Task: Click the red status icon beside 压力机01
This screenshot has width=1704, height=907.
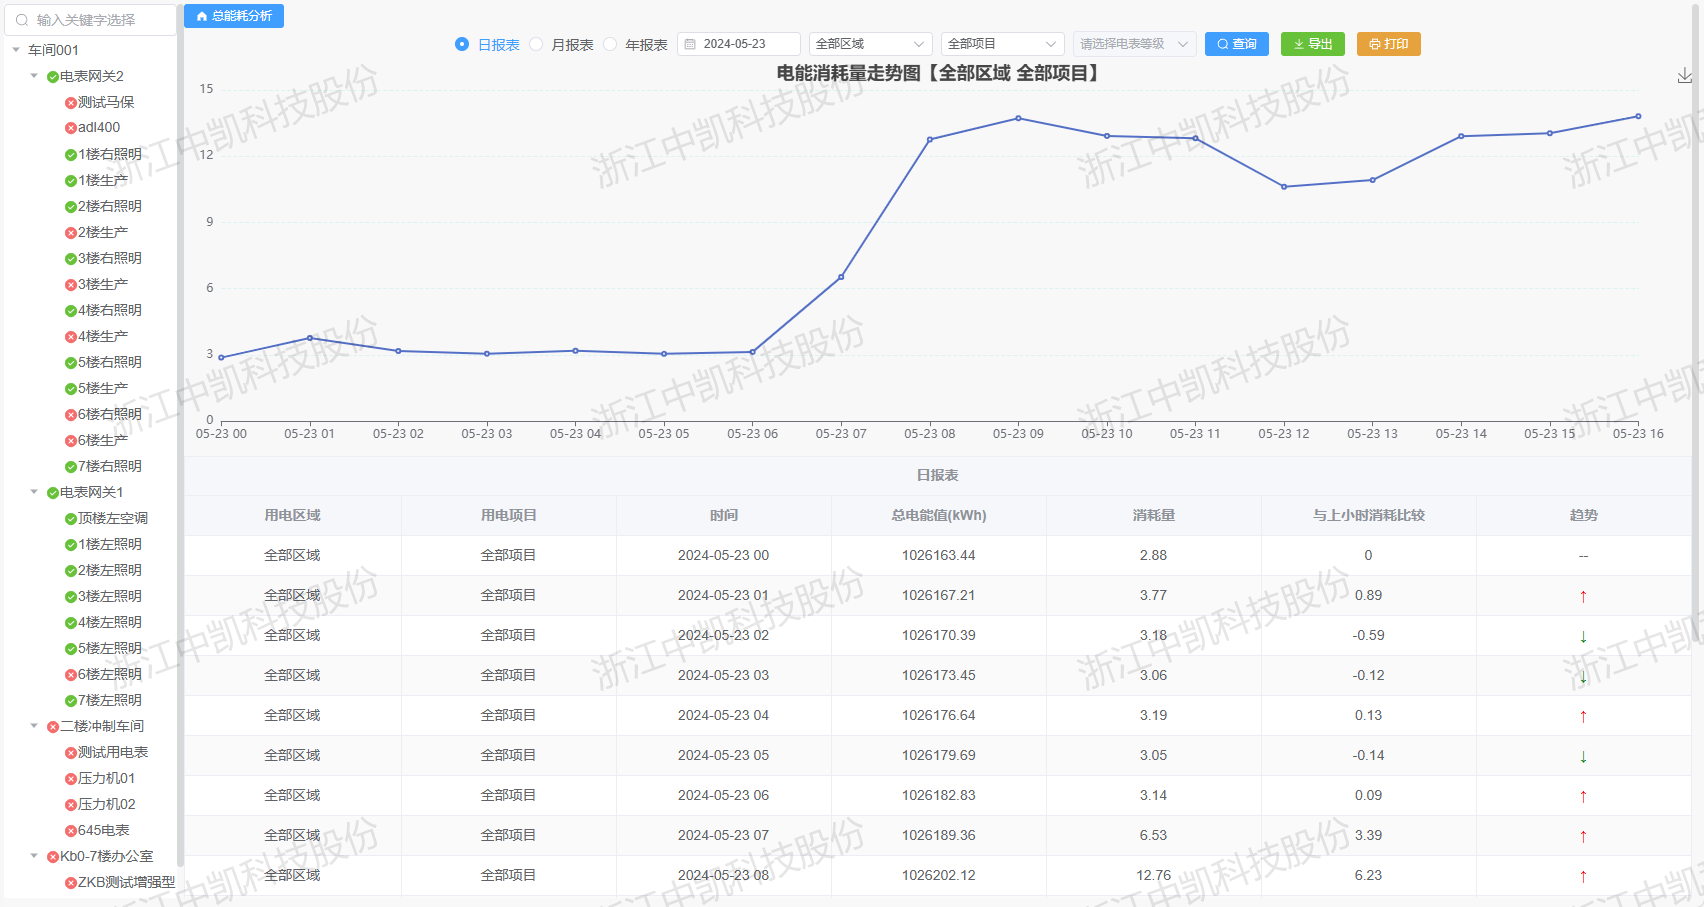Action: (x=70, y=779)
